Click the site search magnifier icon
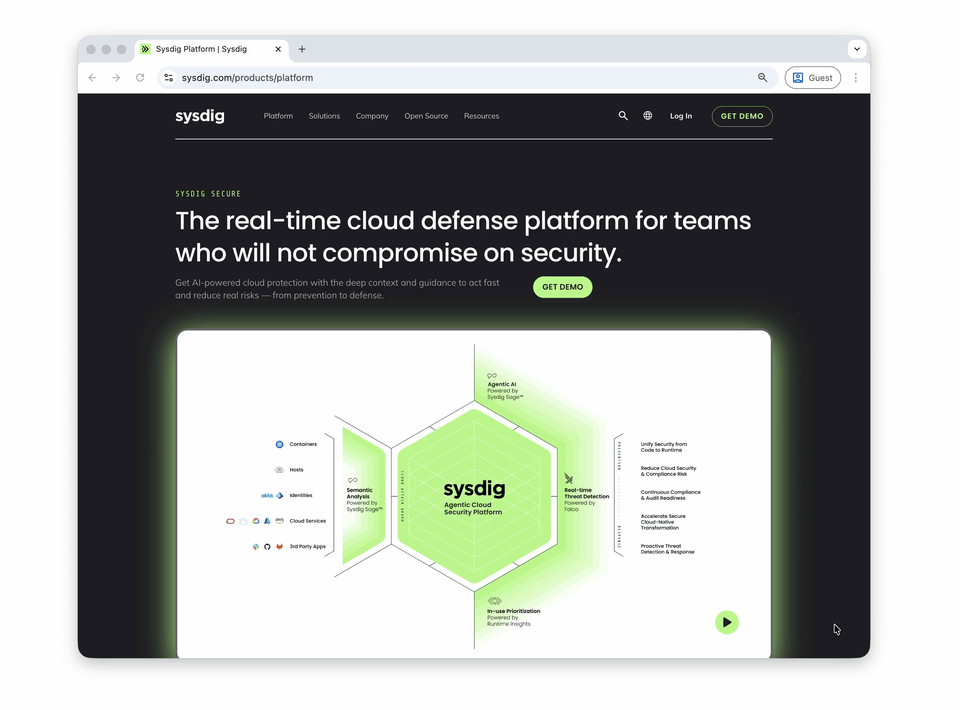 pyautogui.click(x=623, y=116)
